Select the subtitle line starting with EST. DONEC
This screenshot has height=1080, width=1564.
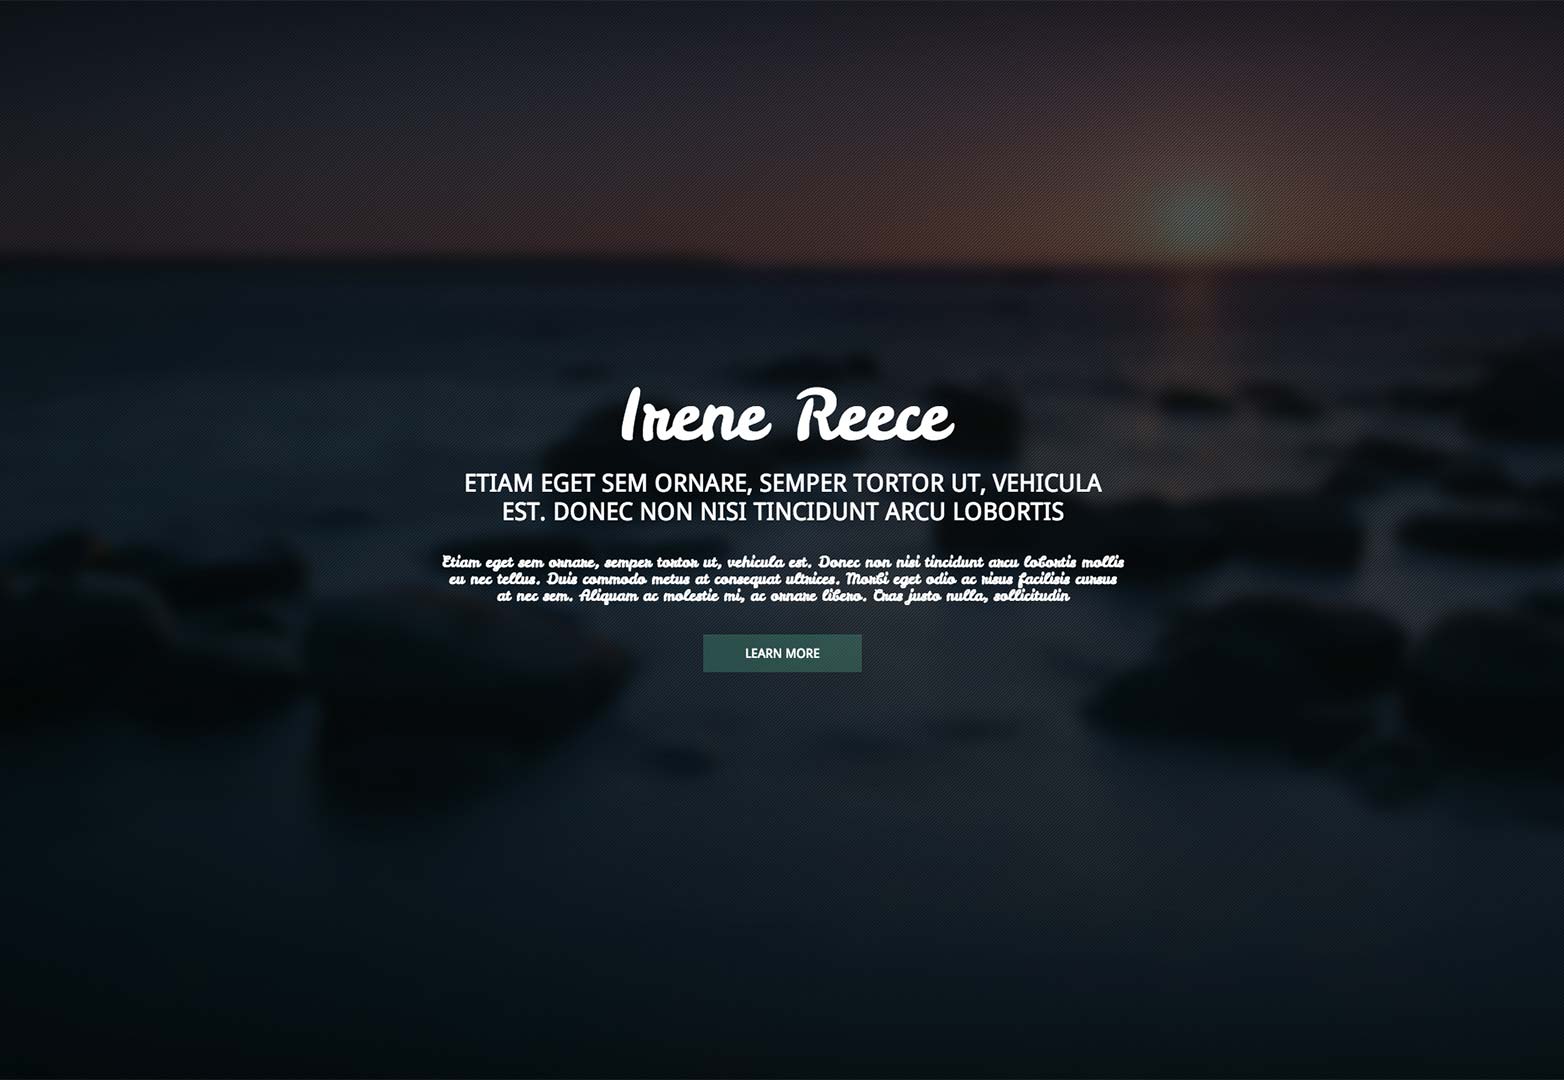pyautogui.click(x=782, y=512)
